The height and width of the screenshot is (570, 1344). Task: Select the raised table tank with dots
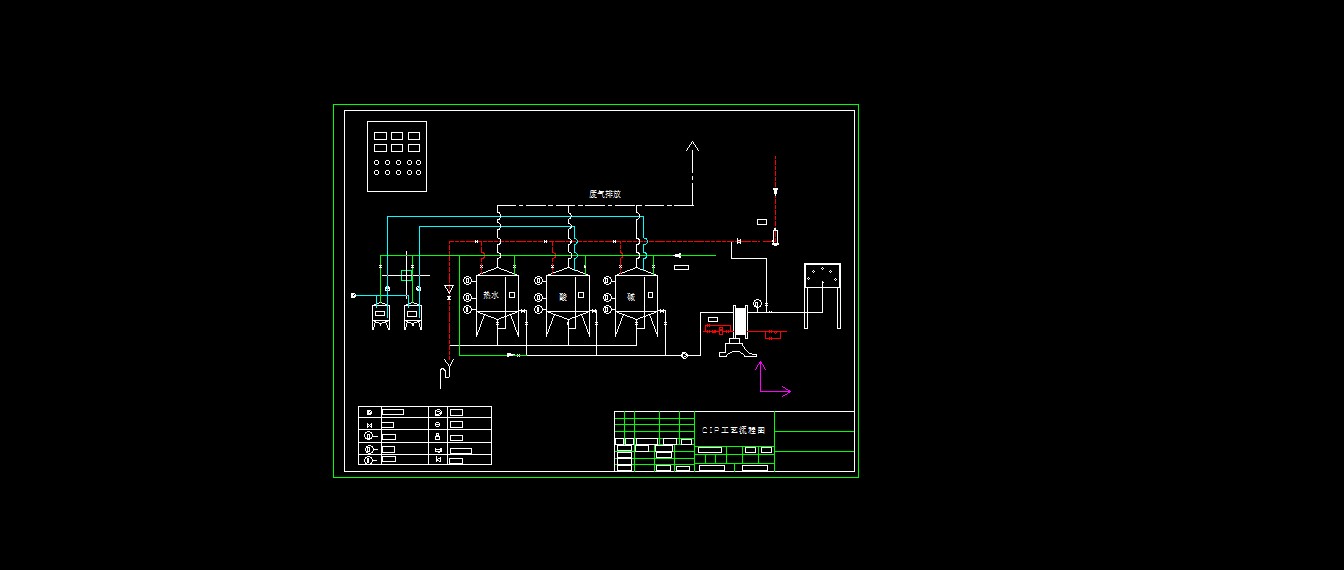[x=822, y=295]
